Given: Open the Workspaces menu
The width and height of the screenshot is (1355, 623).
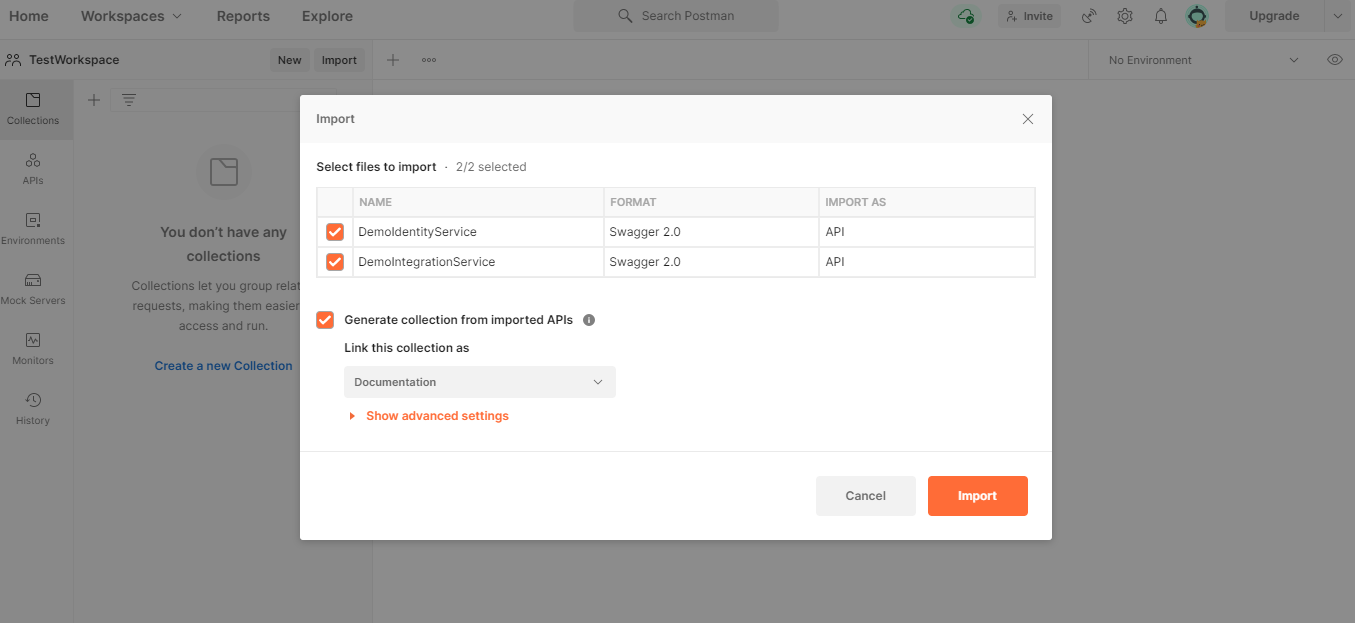Looking at the screenshot, I should pos(130,16).
